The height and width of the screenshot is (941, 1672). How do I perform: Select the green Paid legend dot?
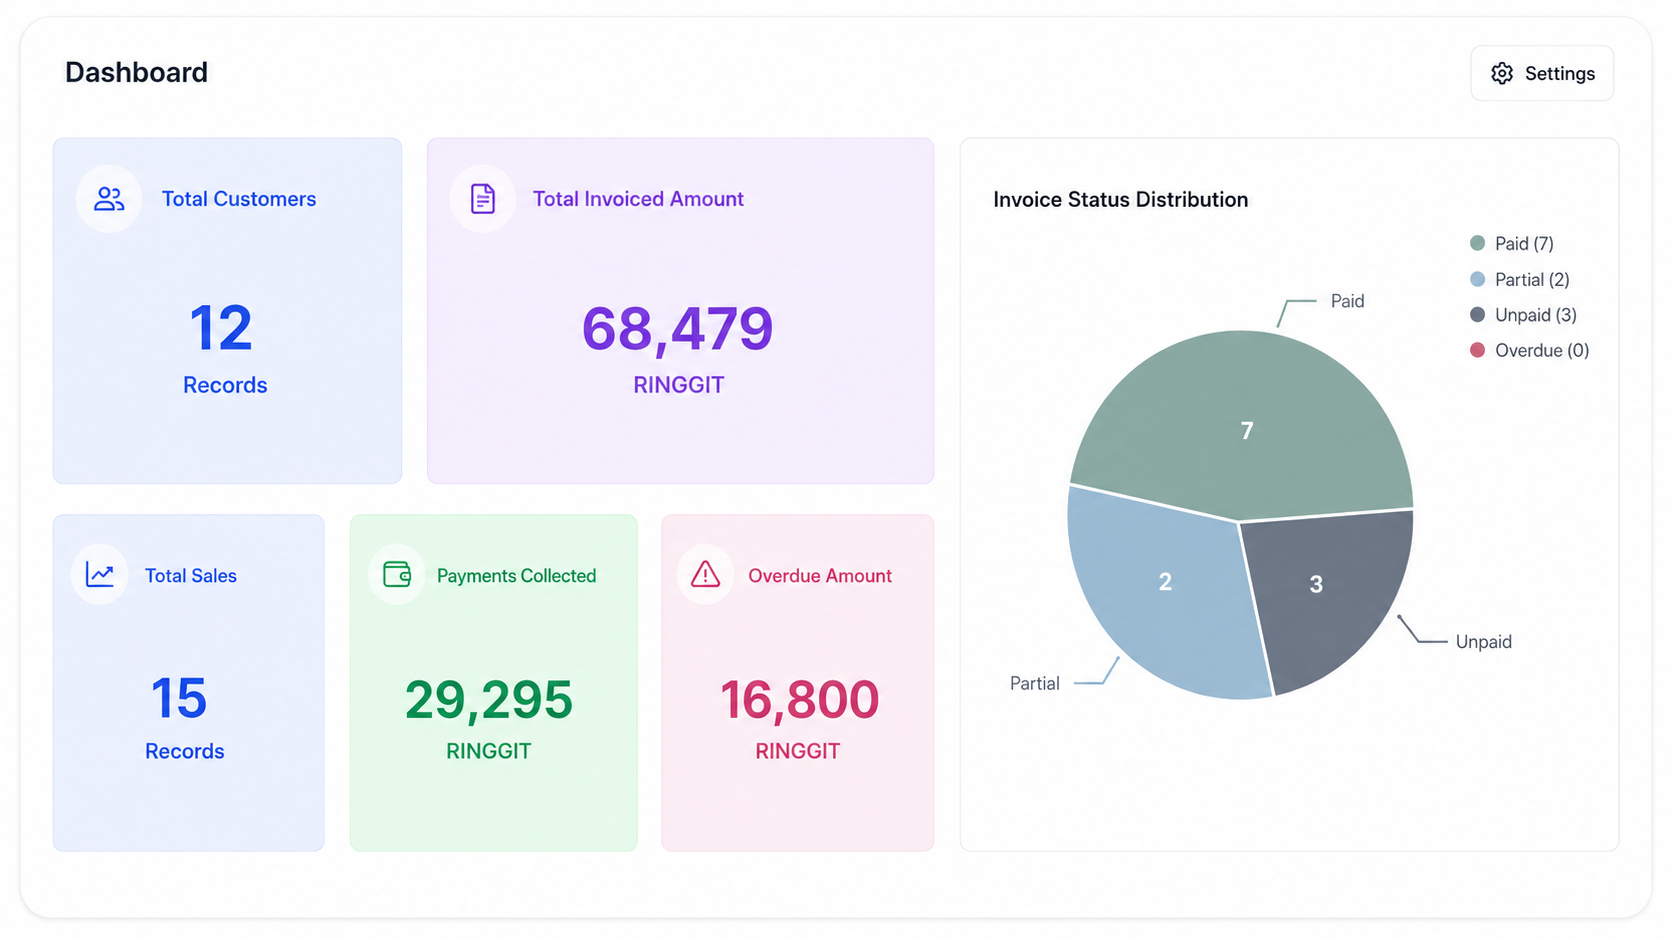[1477, 243]
